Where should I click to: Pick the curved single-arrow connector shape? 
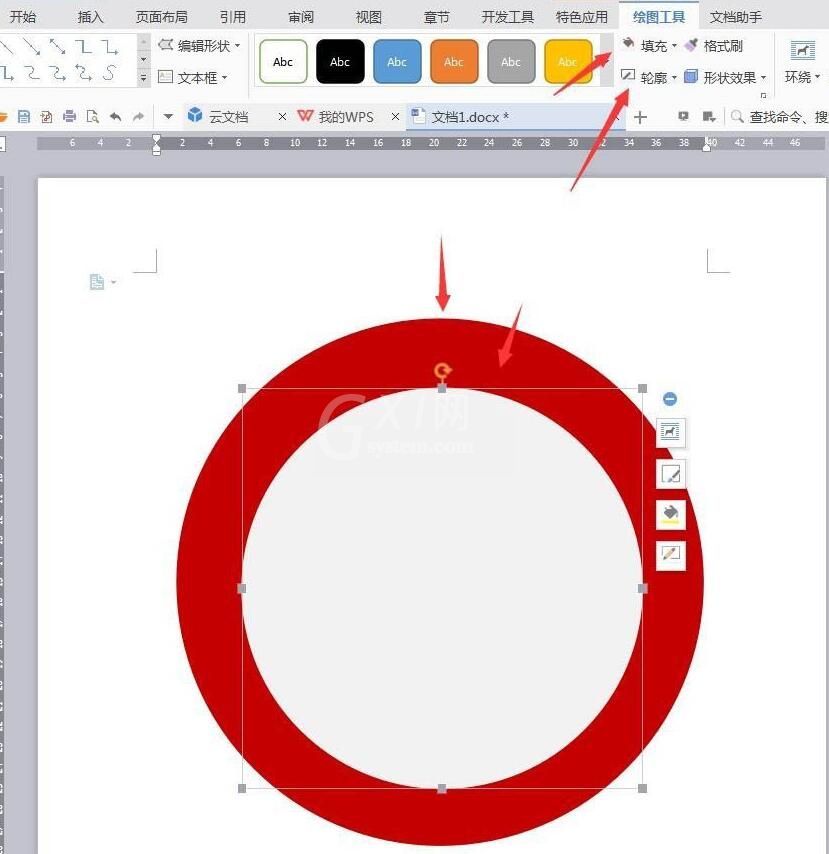(57, 72)
